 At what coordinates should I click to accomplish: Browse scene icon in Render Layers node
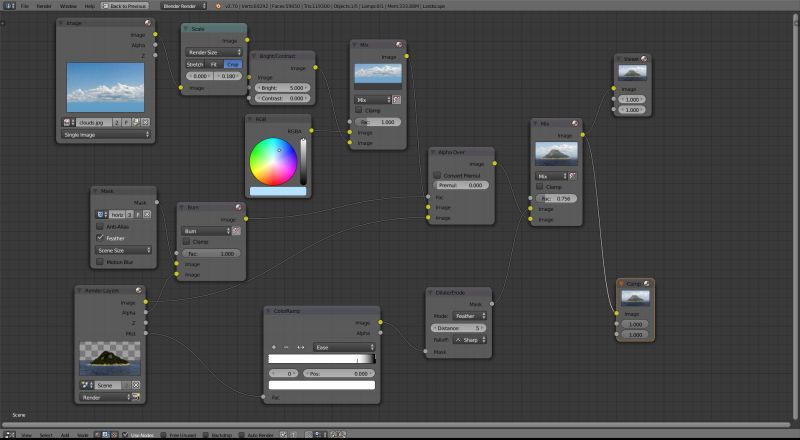[85, 385]
